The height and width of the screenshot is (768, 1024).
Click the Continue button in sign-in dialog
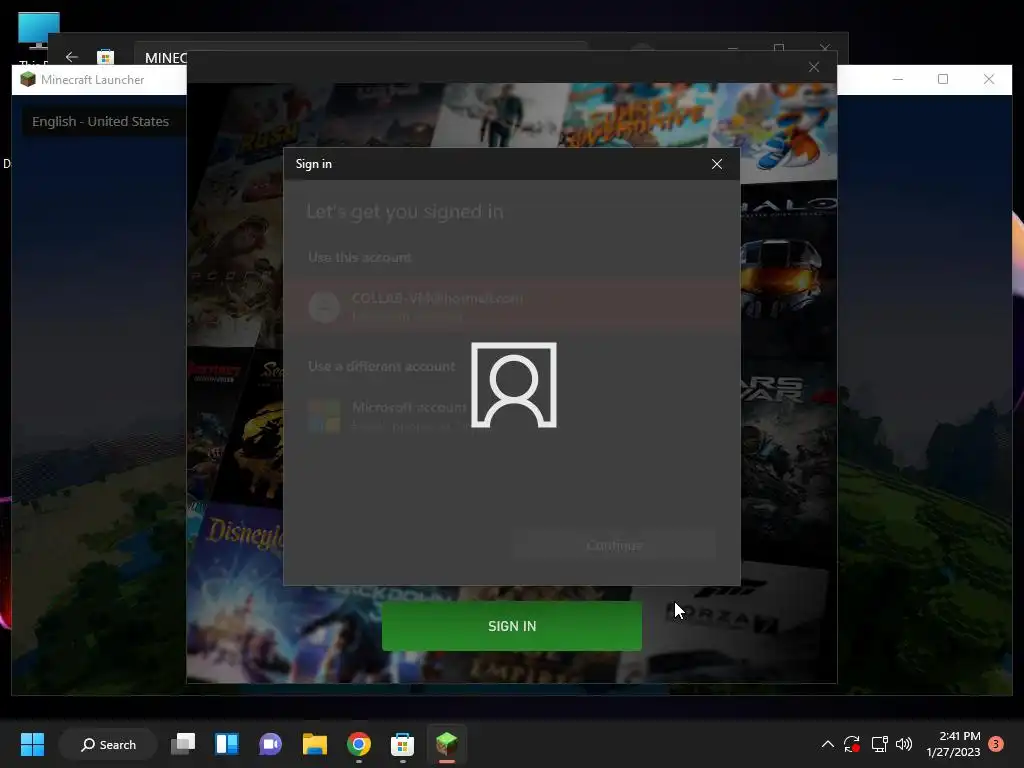coord(614,545)
